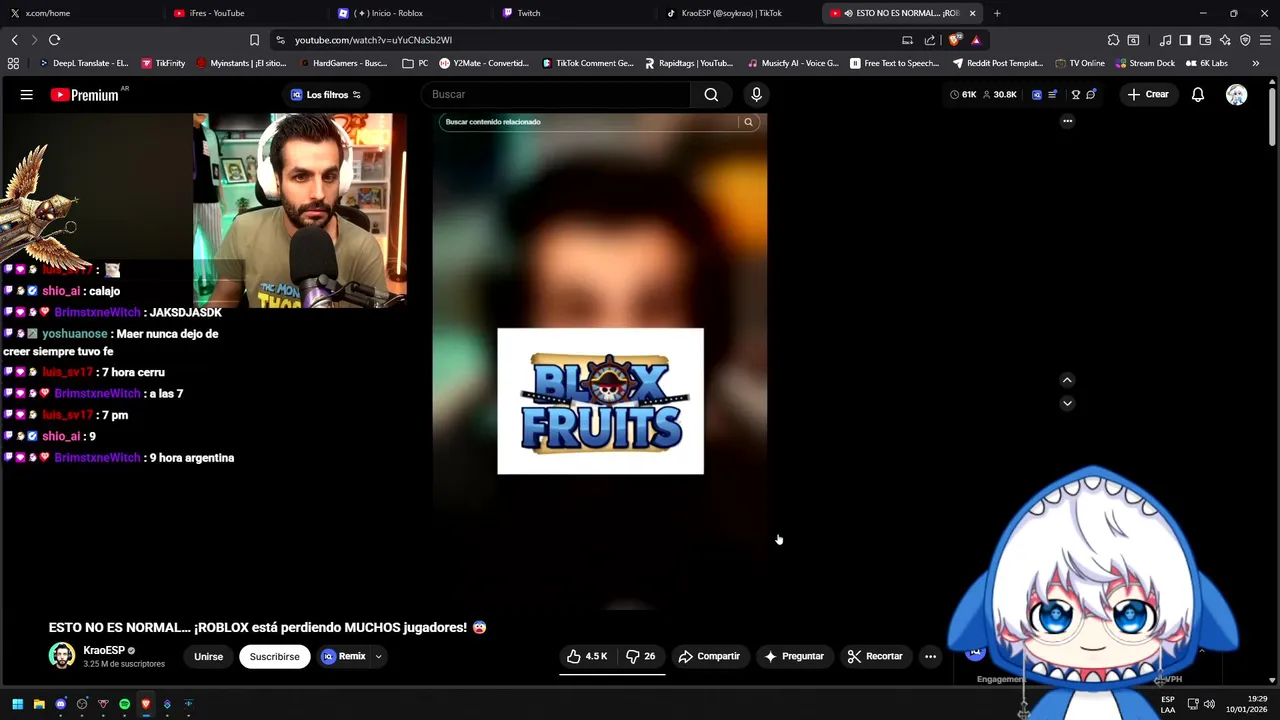Switch to KraoESP TikTok tab
Viewport: 1280px width, 720px height.
click(x=738, y=13)
